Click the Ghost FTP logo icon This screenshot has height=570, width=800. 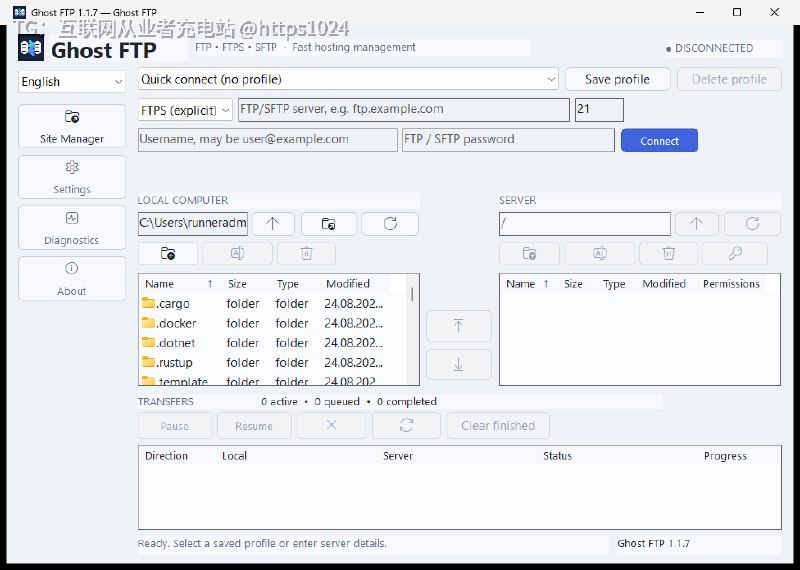pos(31,48)
